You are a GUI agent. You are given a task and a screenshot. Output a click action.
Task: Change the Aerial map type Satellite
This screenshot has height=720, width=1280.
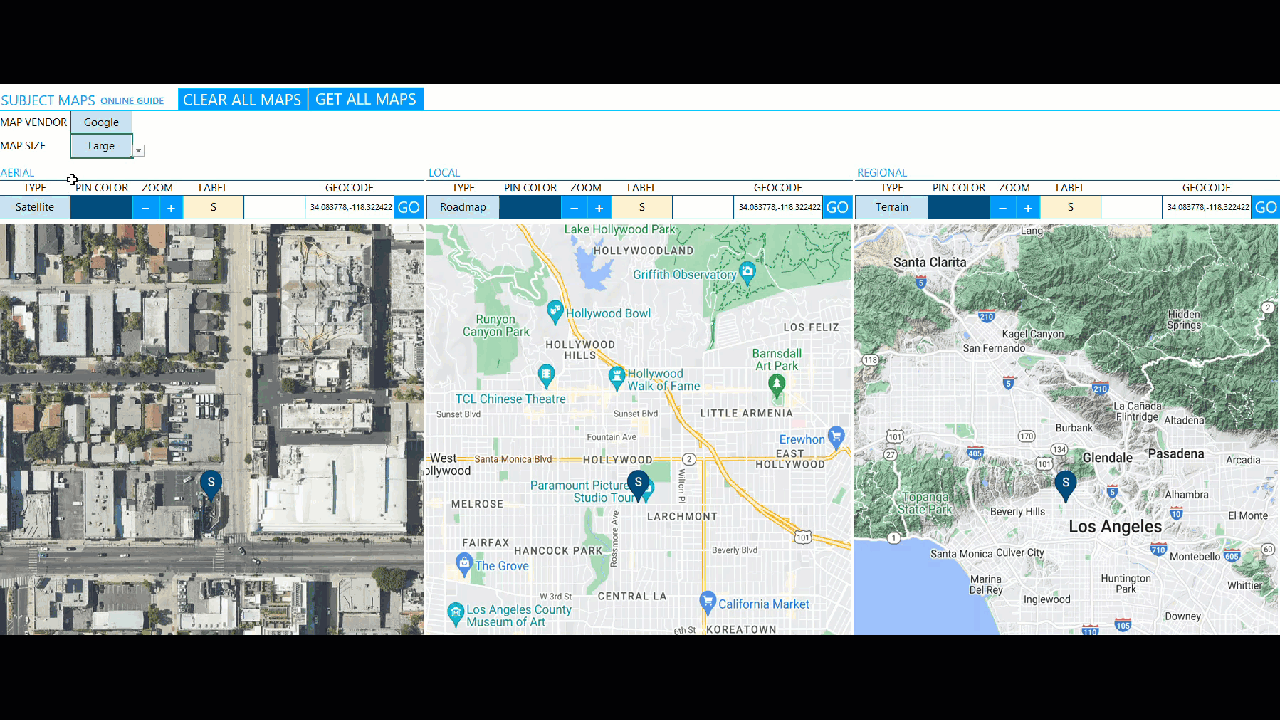point(35,207)
